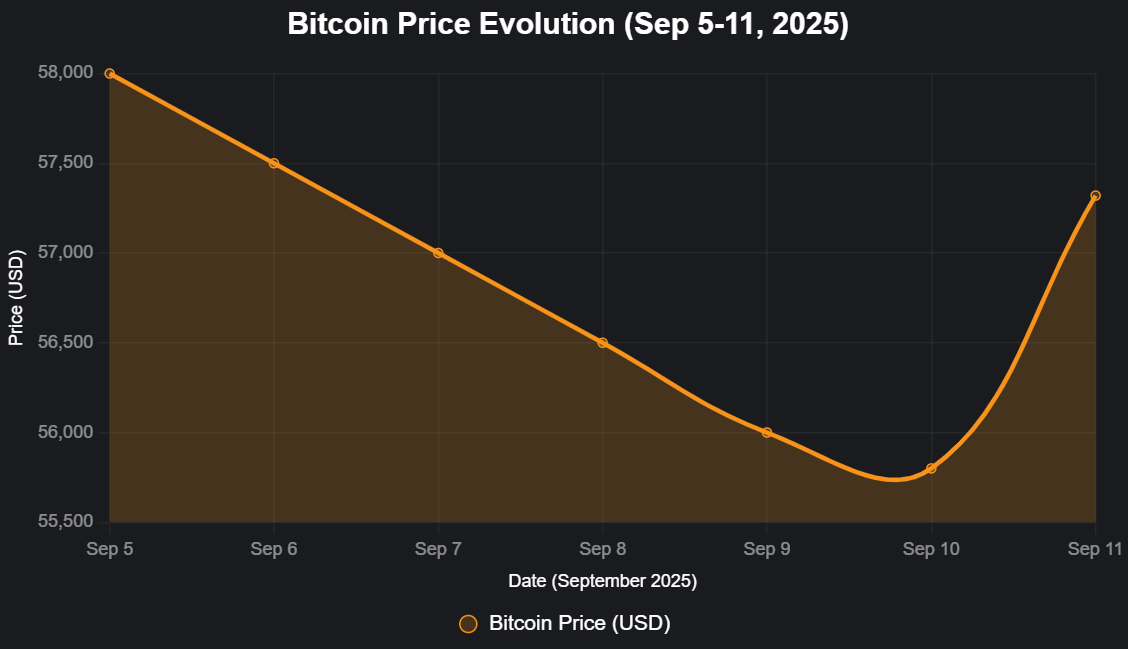Screen dimensions: 1128x649
Task: Click the orange legend circle swatch
Action: [468, 623]
